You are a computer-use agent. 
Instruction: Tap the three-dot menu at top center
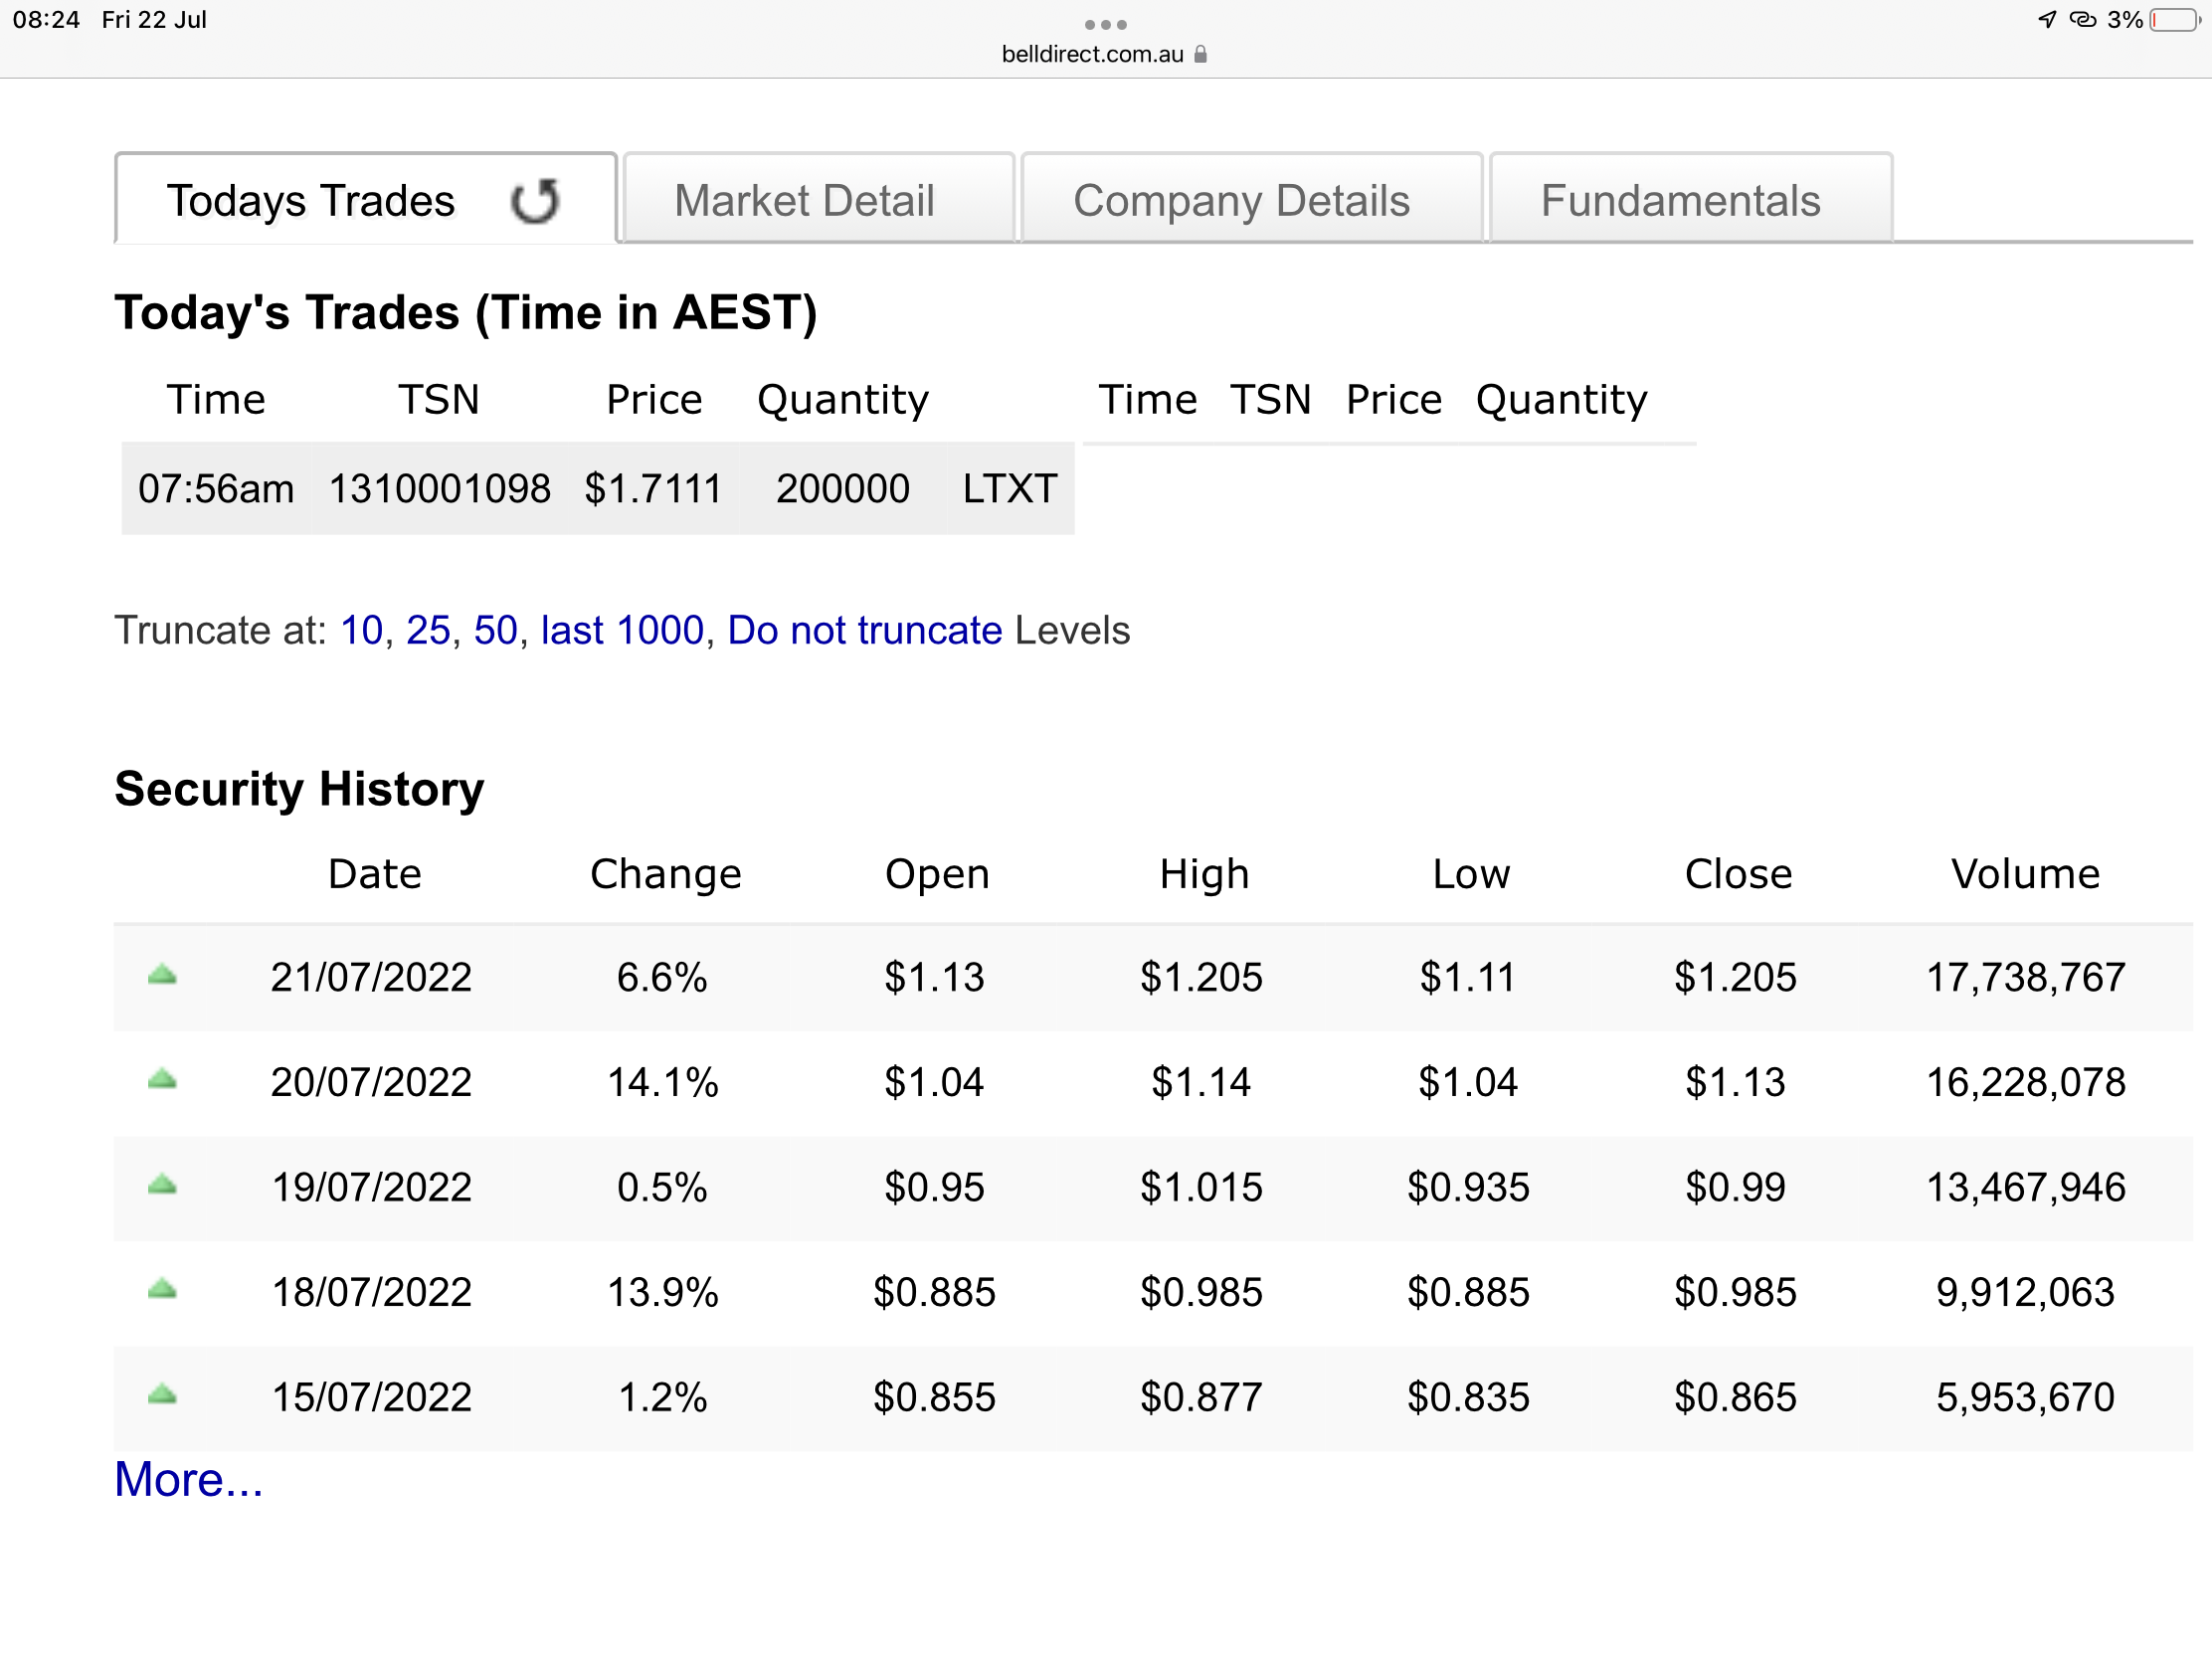[x=1105, y=24]
